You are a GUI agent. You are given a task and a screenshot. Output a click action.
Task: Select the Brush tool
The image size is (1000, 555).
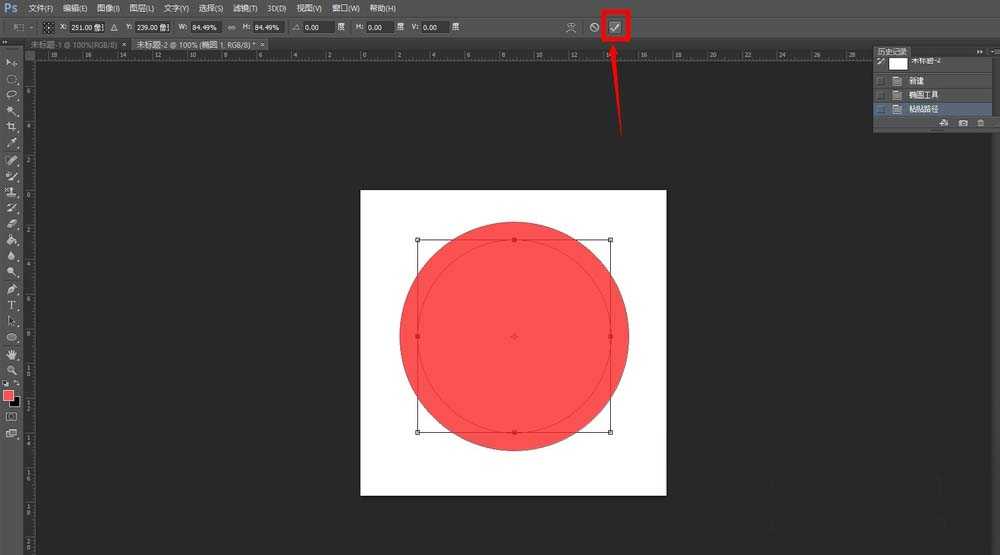11,176
